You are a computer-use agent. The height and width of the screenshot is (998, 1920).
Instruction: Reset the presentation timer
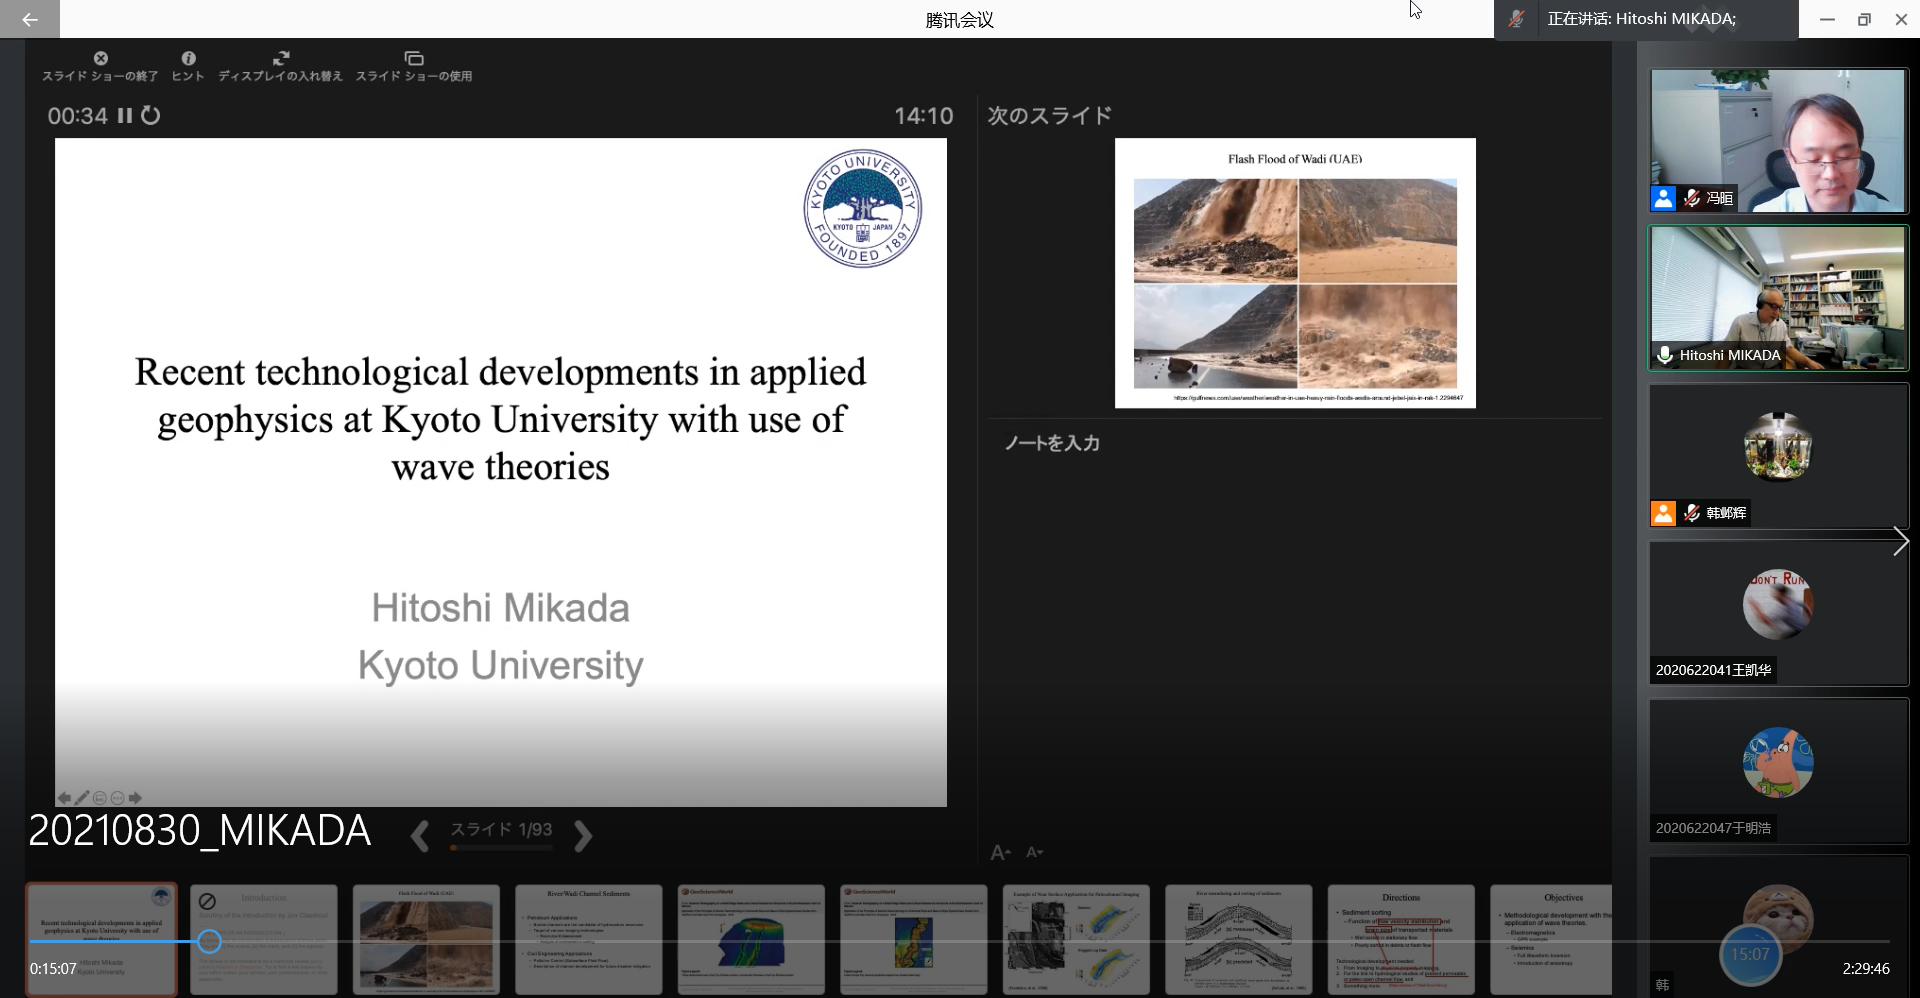[x=151, y=116]
